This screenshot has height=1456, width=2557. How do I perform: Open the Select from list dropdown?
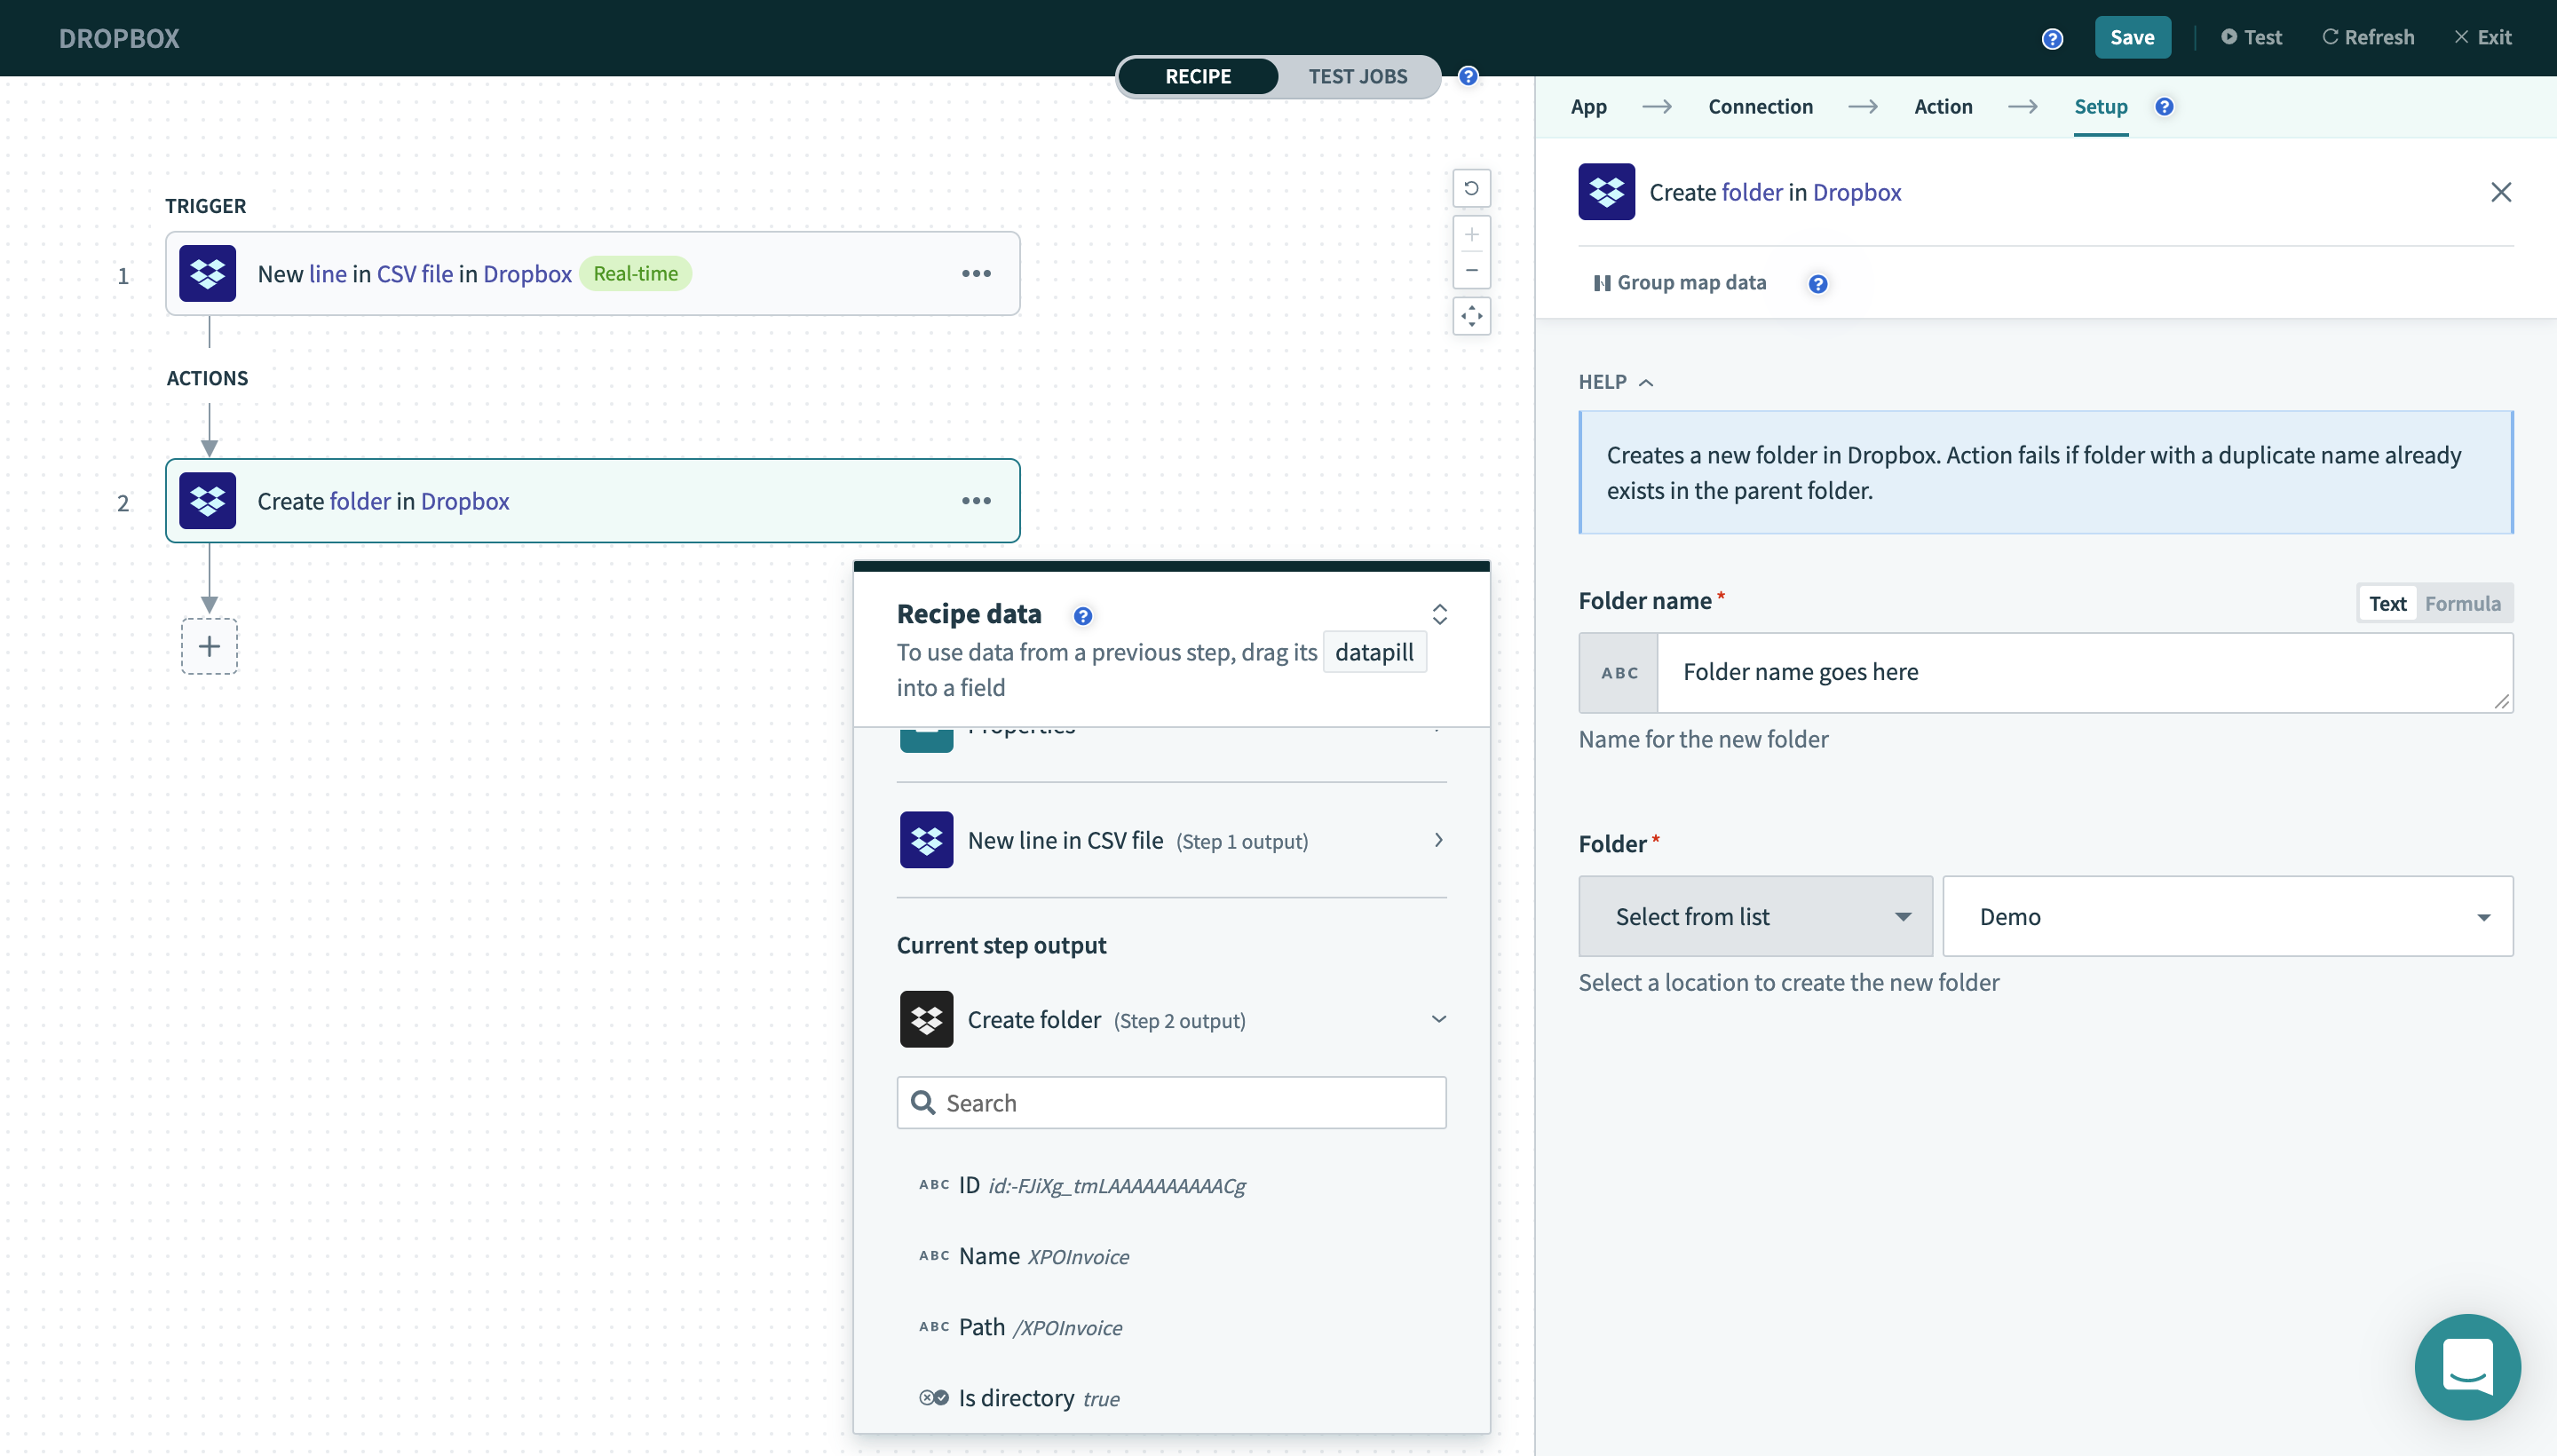pyautogui.click(x=1755, y=916)
